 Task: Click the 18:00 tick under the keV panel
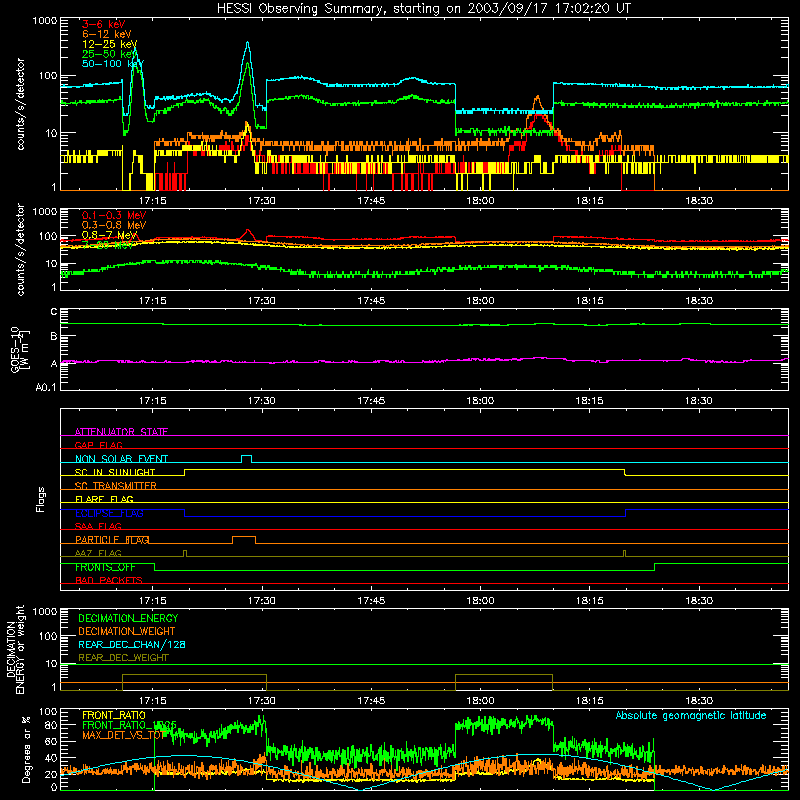pos(480,201)
